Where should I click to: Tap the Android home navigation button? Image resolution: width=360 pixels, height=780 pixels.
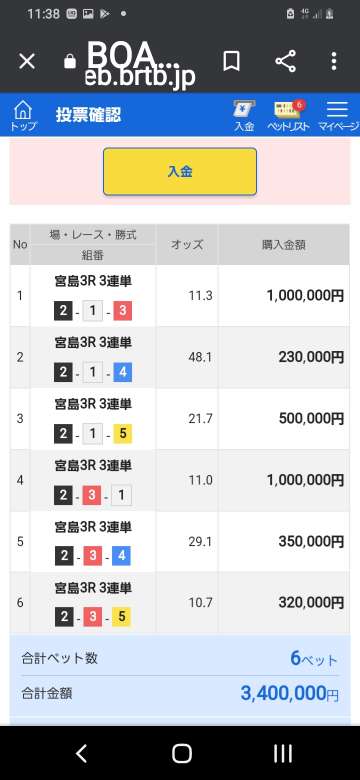182,754
